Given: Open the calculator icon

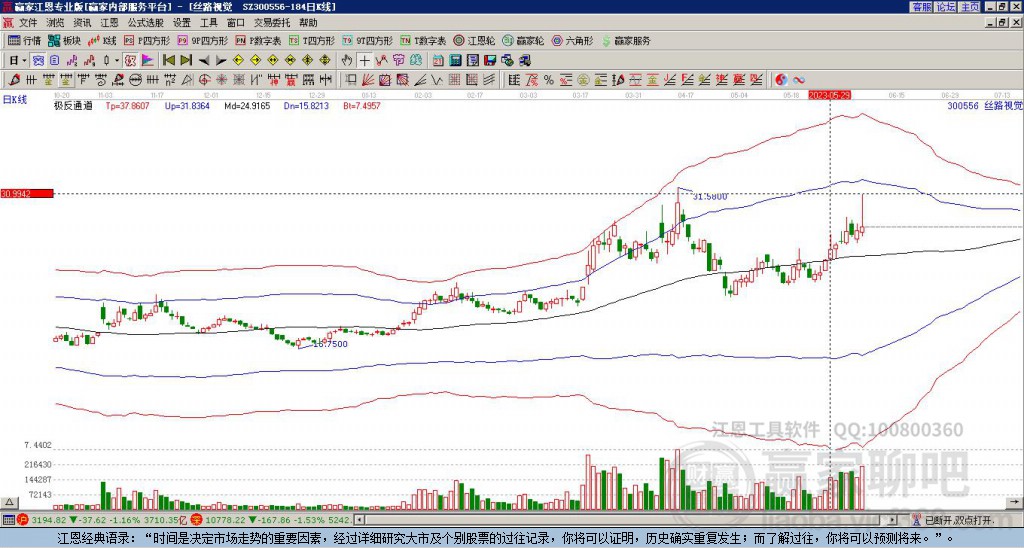Looking at the screenshot, I should (455, 60).
